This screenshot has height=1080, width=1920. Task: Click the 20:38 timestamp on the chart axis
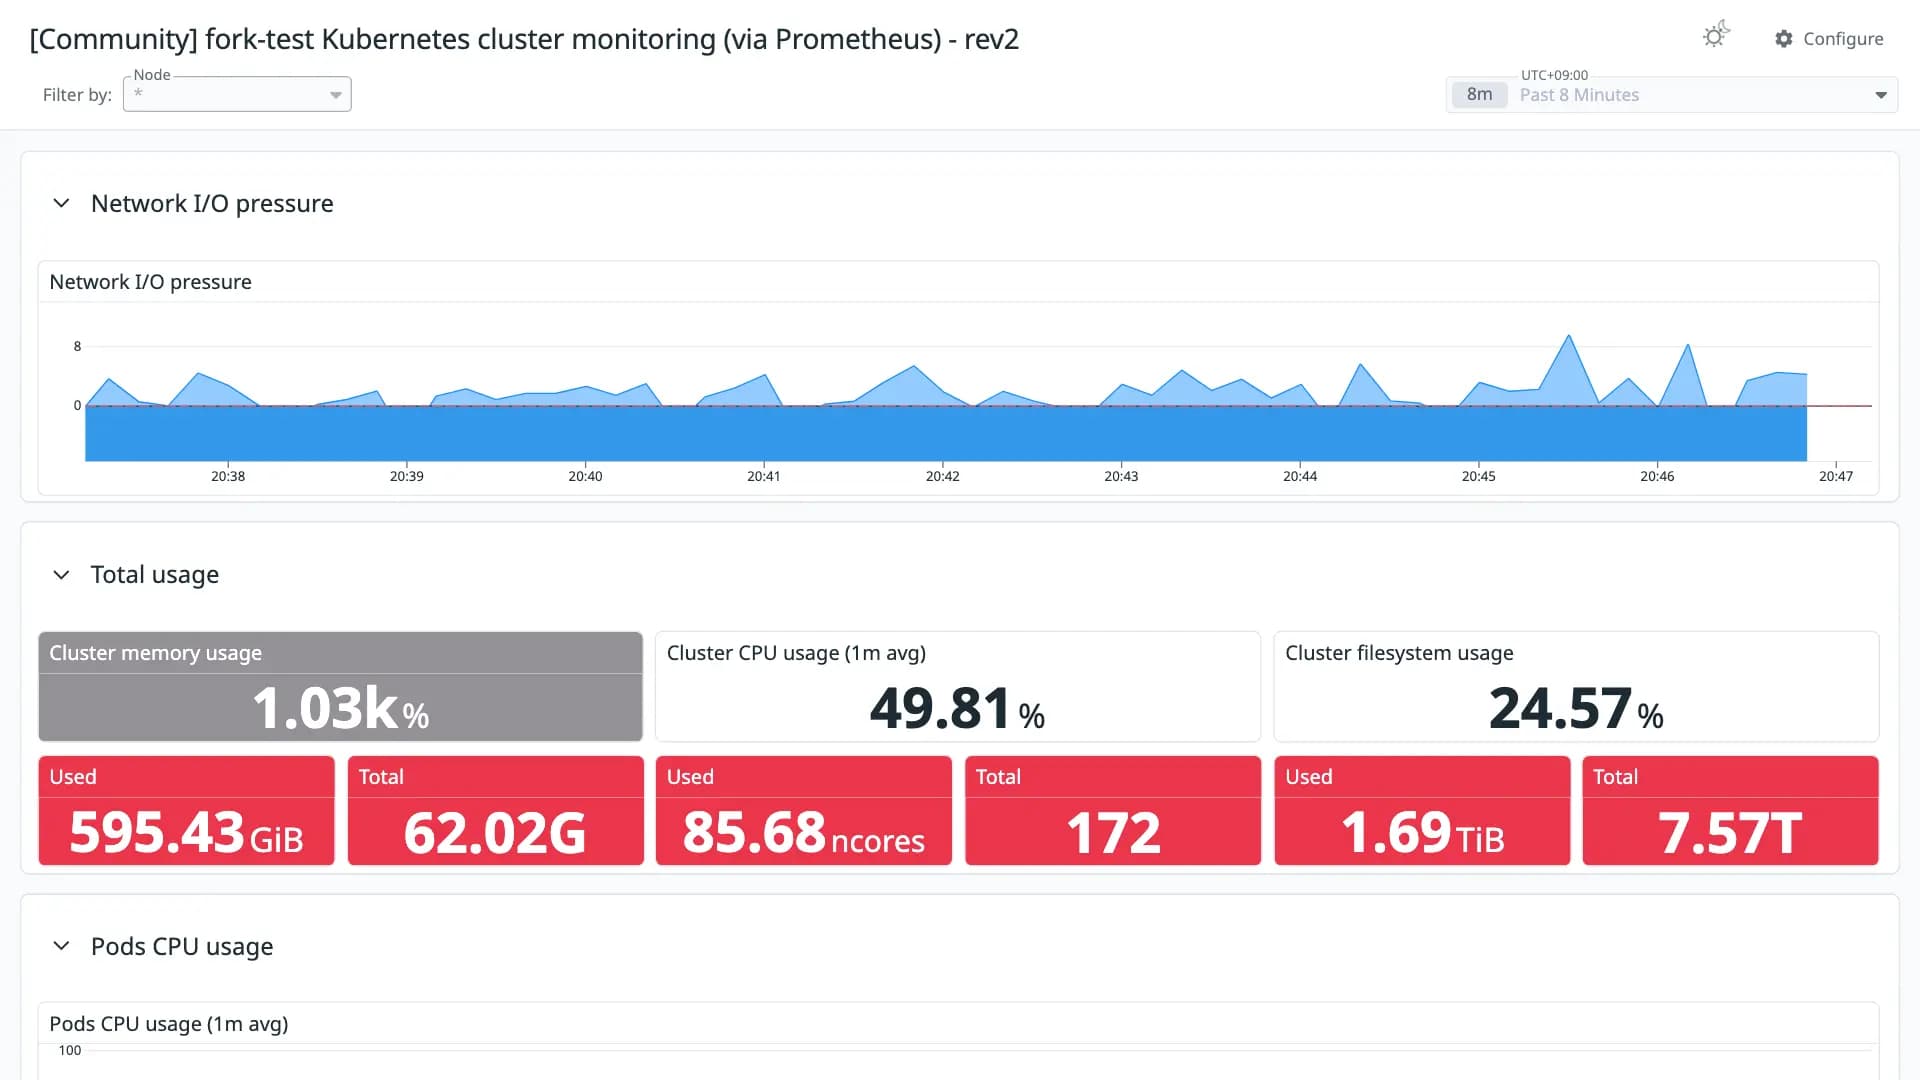click(228, 477)
